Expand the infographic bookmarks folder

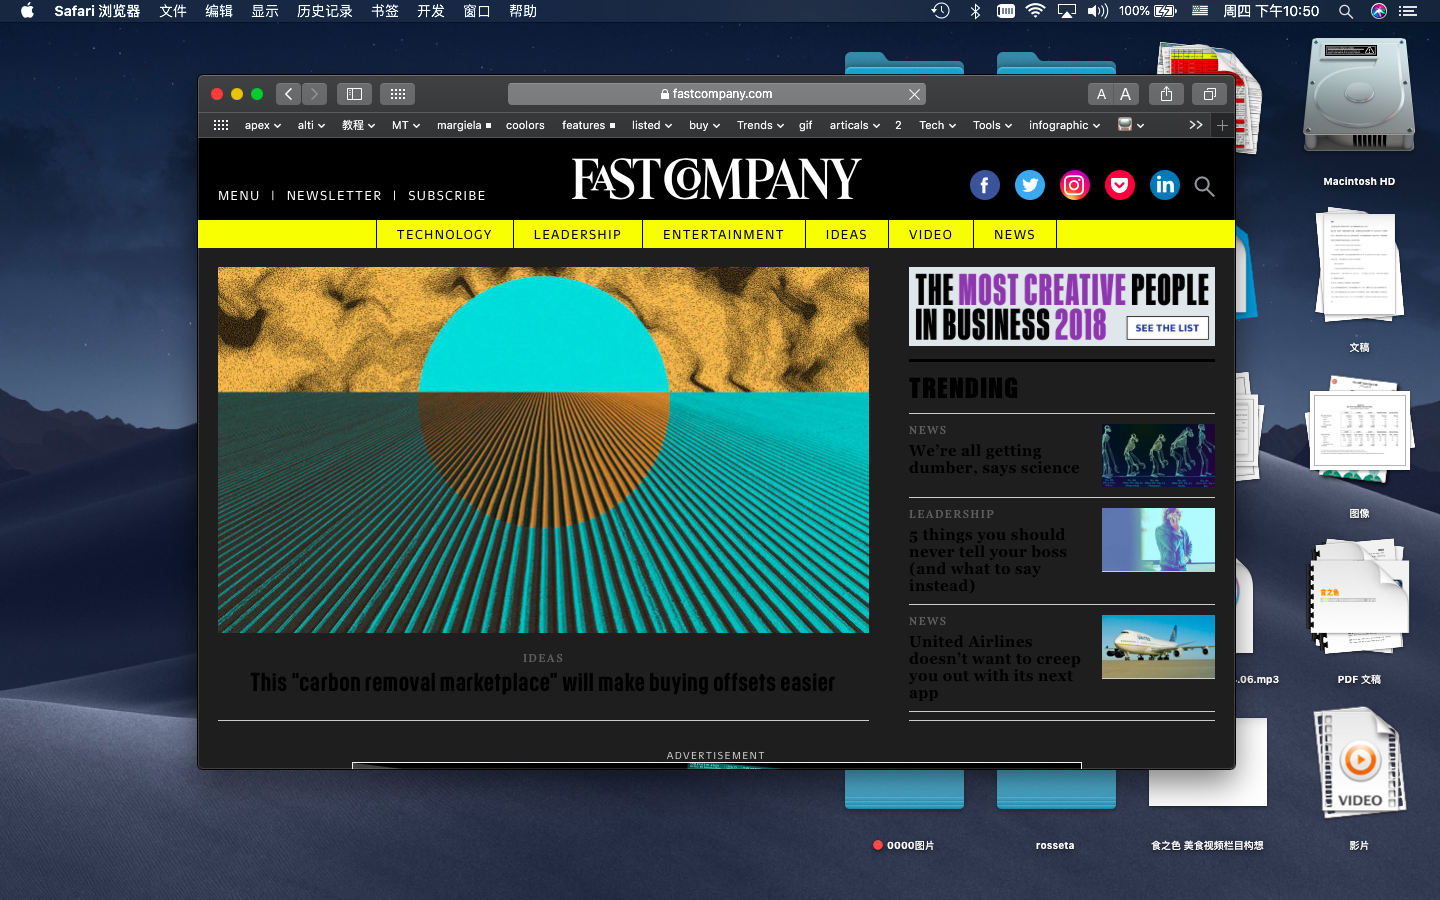click(x=1064, y=125)
